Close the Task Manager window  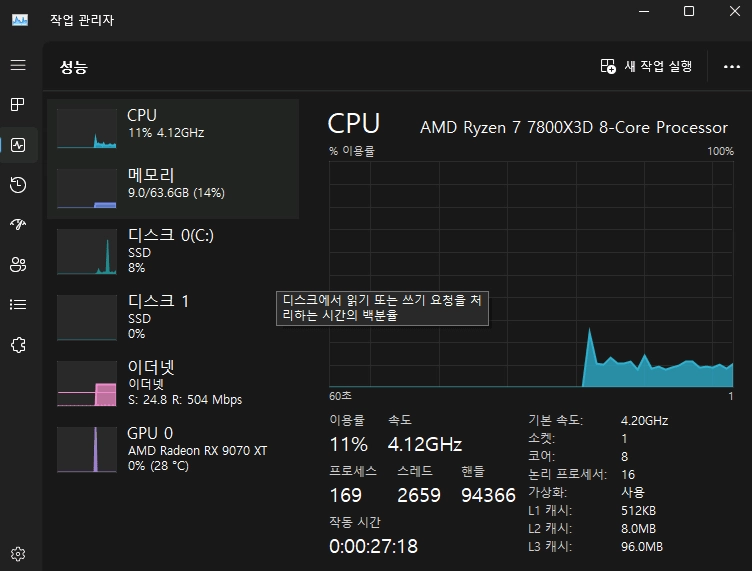[x=735, y=12]
